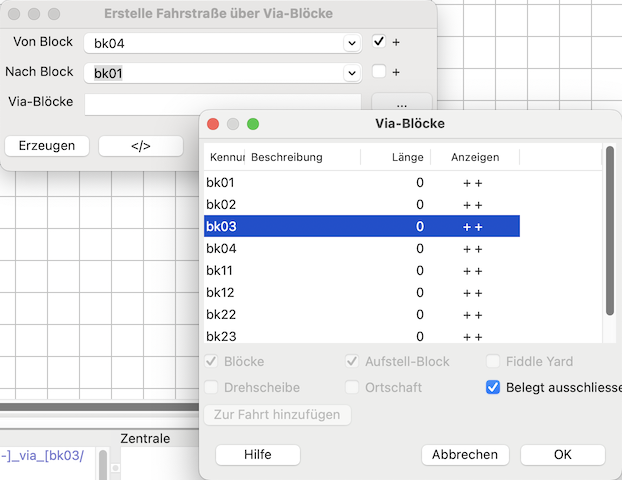622x480 pixels.
Task: Click the Via-Blöcke list vertical scrollbar
Action: pyautogui.click(x=610, y=232)
